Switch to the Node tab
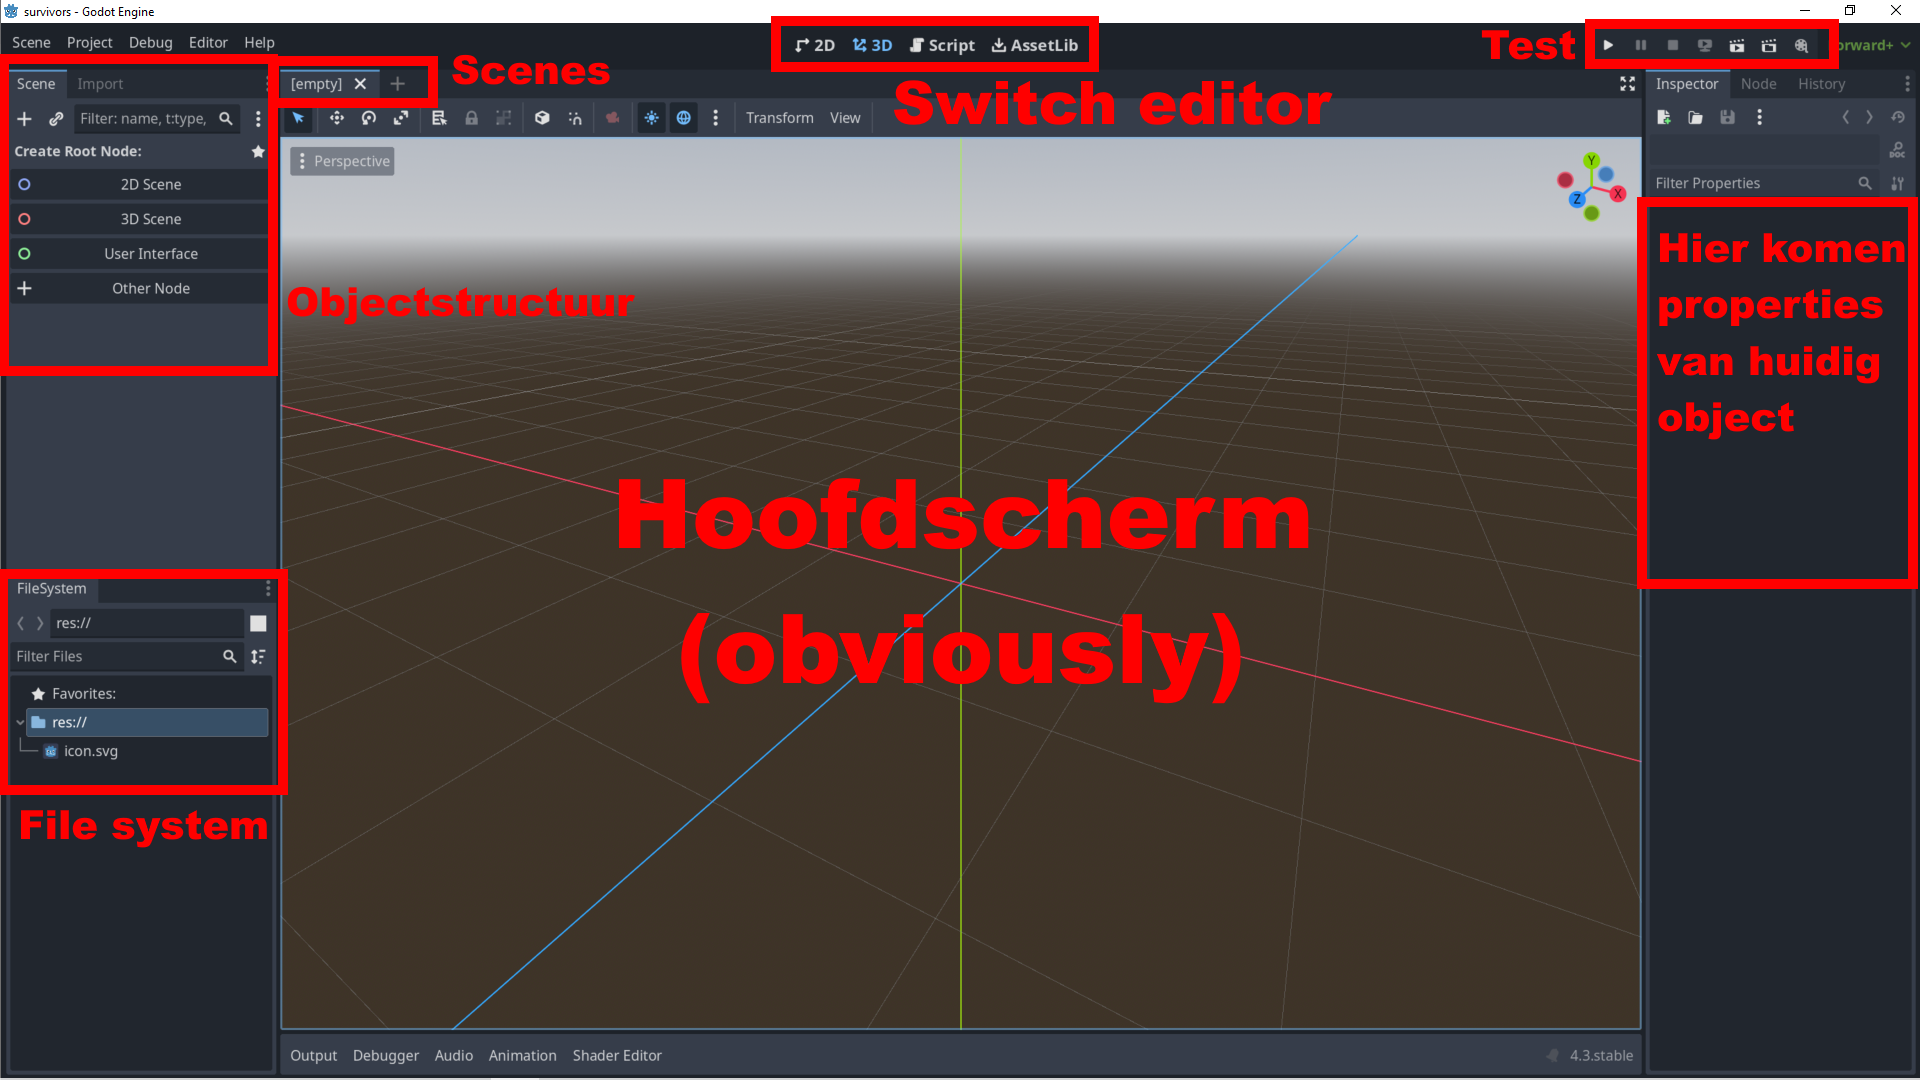 pos(1758,84)
